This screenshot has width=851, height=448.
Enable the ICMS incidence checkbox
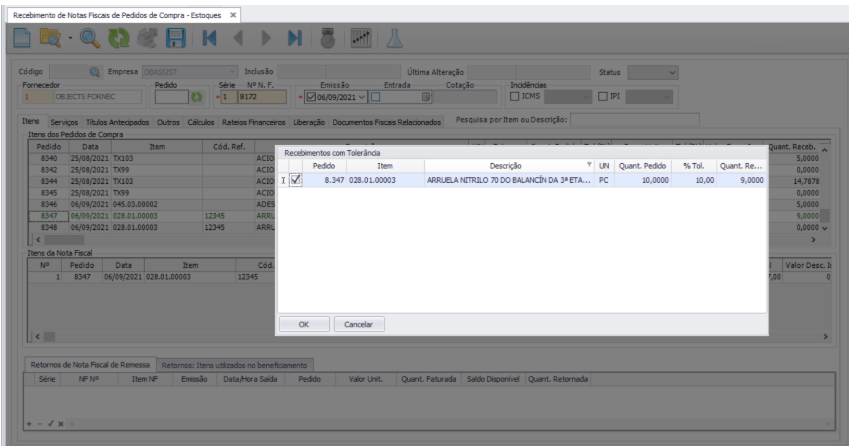click(515, 96)
